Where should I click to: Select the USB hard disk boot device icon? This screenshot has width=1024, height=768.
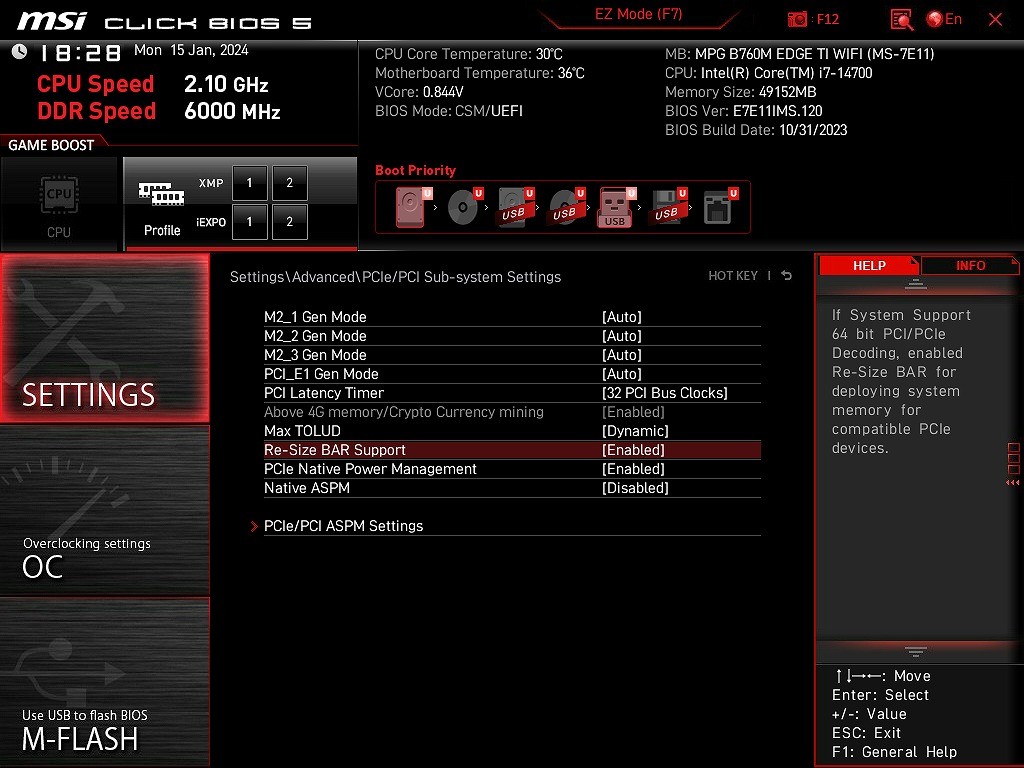click(515, 206)
